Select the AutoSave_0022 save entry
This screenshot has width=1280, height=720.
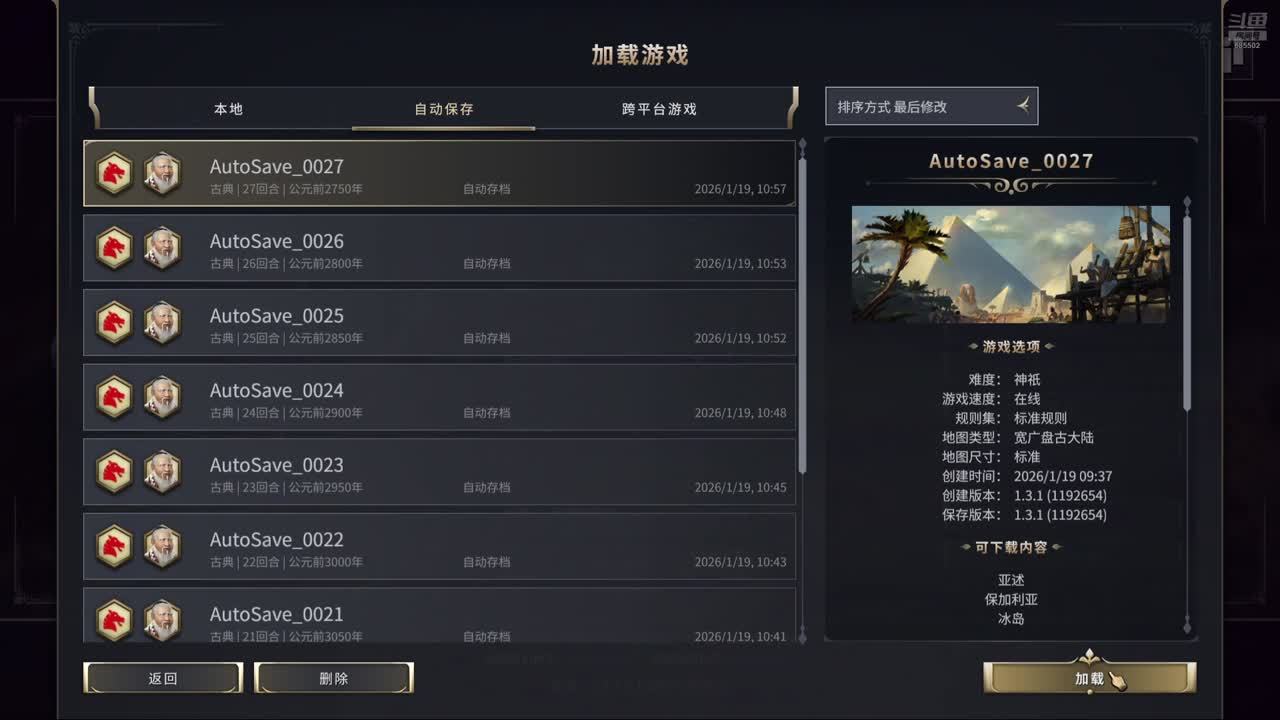(439, 547)
